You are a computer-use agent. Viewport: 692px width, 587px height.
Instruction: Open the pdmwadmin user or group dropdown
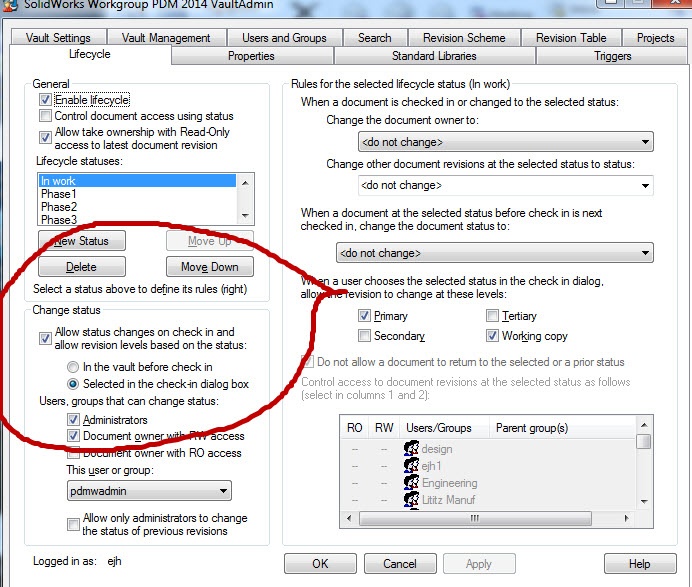coord(149,491)
